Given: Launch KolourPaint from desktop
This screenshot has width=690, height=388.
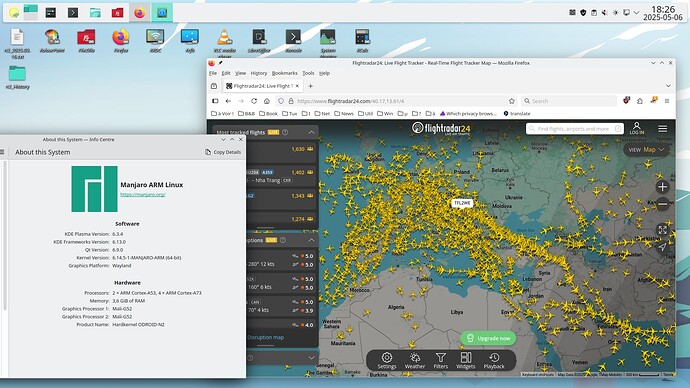Looking at the screenshot, I should (52, 41).
